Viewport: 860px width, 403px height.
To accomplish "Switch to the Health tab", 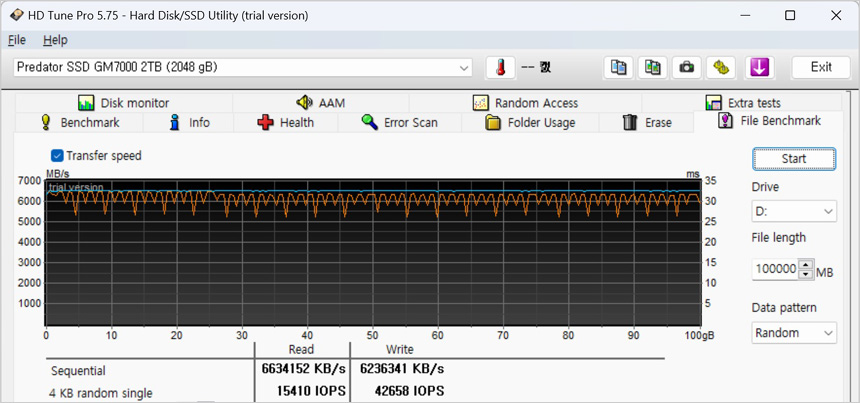I will click(x=285, y=122).
